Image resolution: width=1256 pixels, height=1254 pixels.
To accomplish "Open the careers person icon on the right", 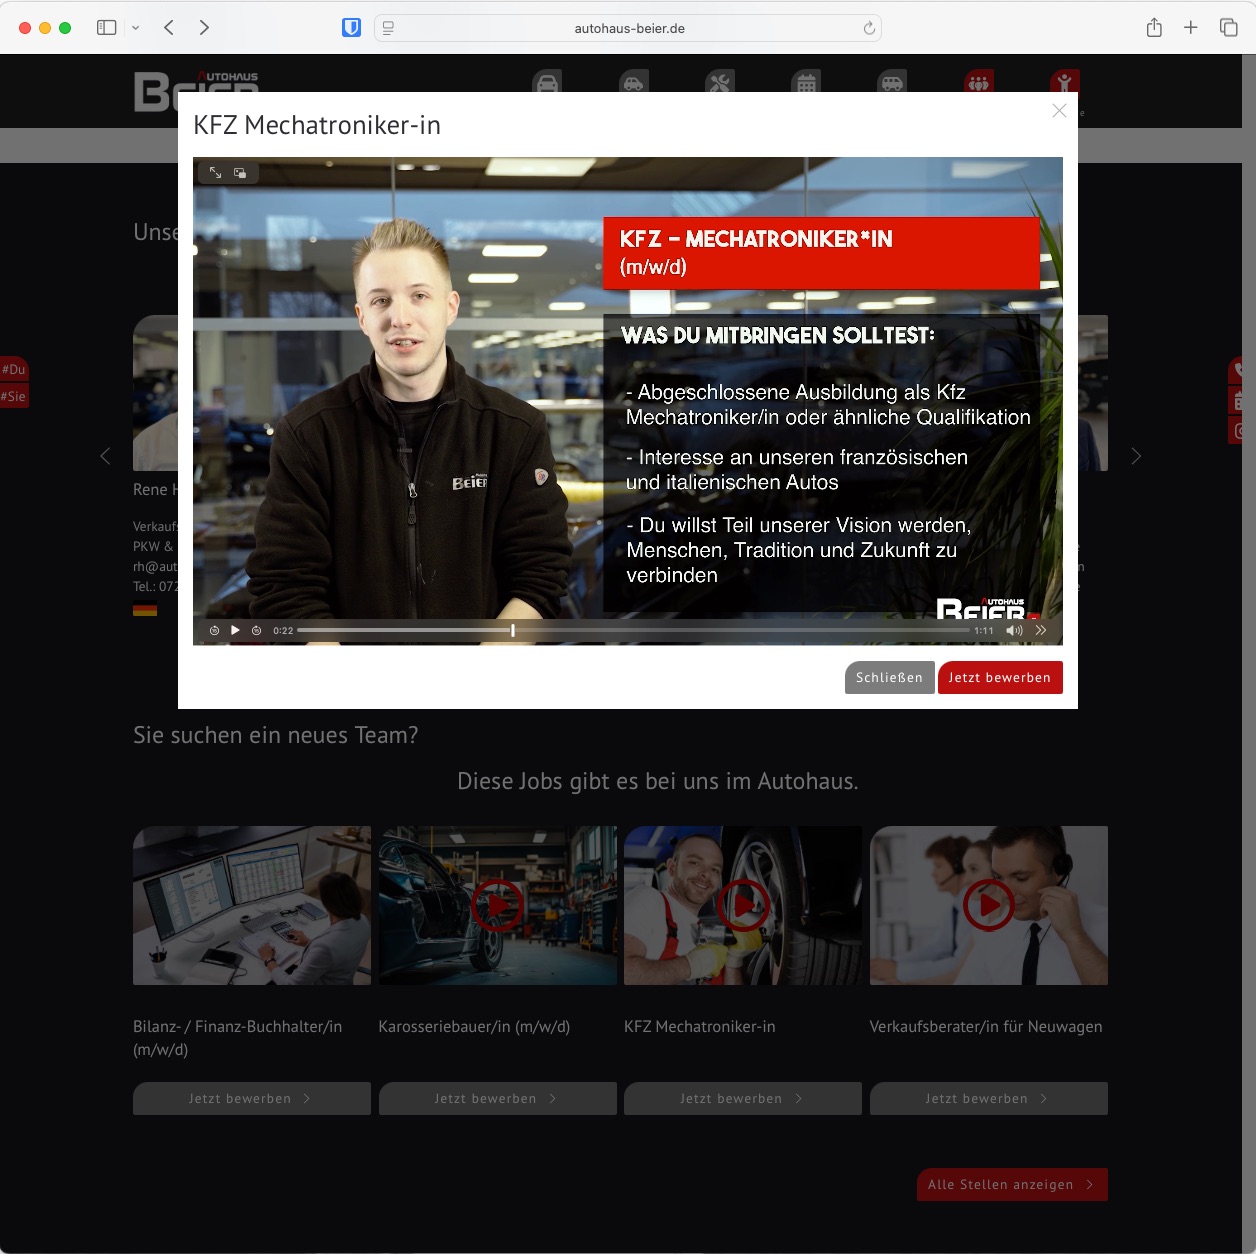I will click(1065, 84).
